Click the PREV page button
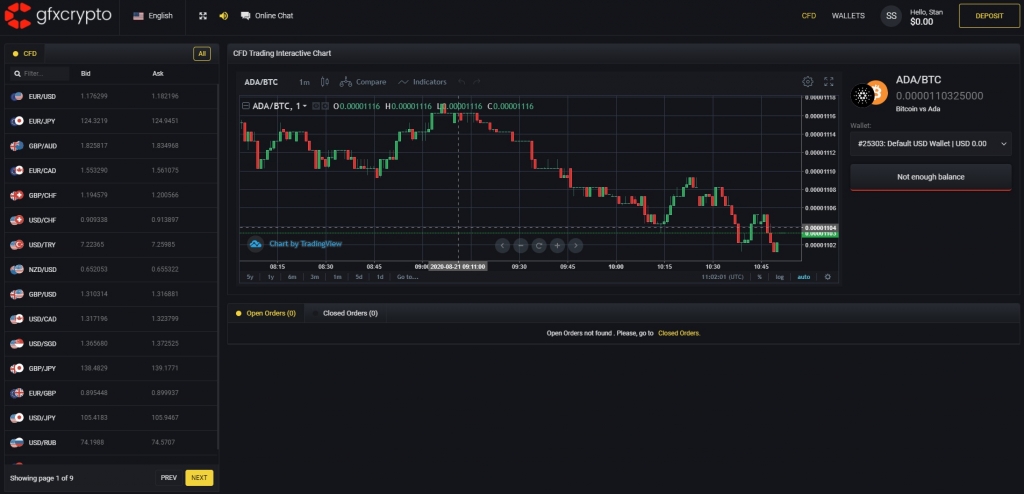 [168, 478]
